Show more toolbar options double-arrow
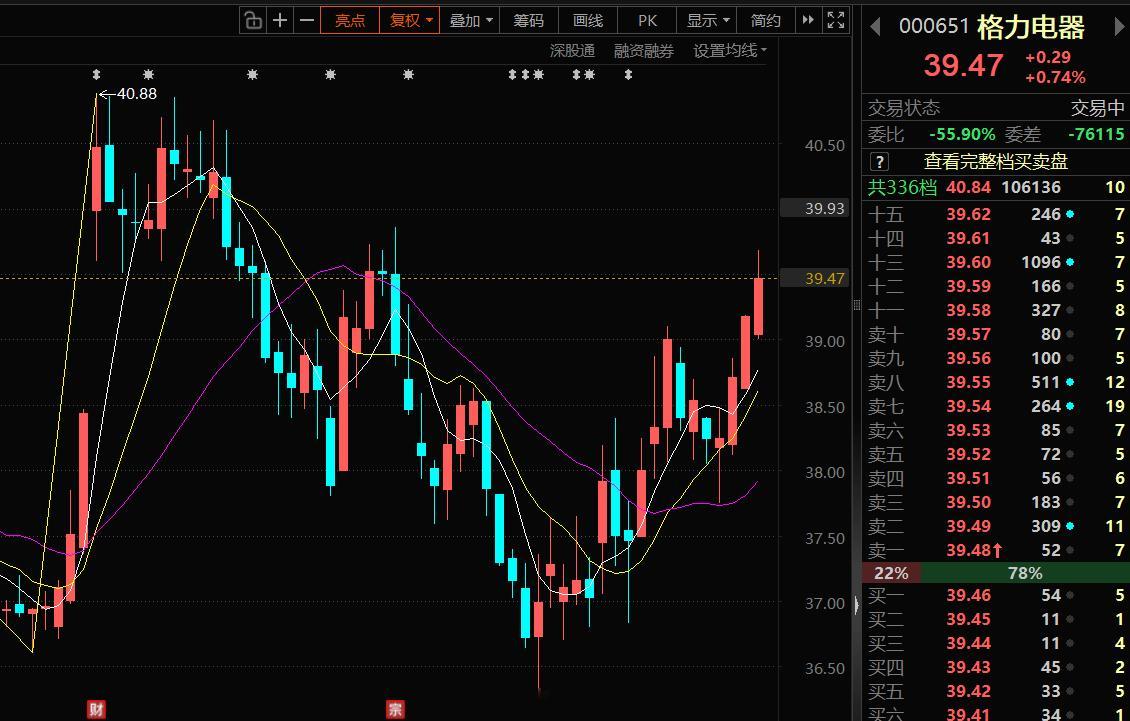The image size is (1130, 721). 808,20
